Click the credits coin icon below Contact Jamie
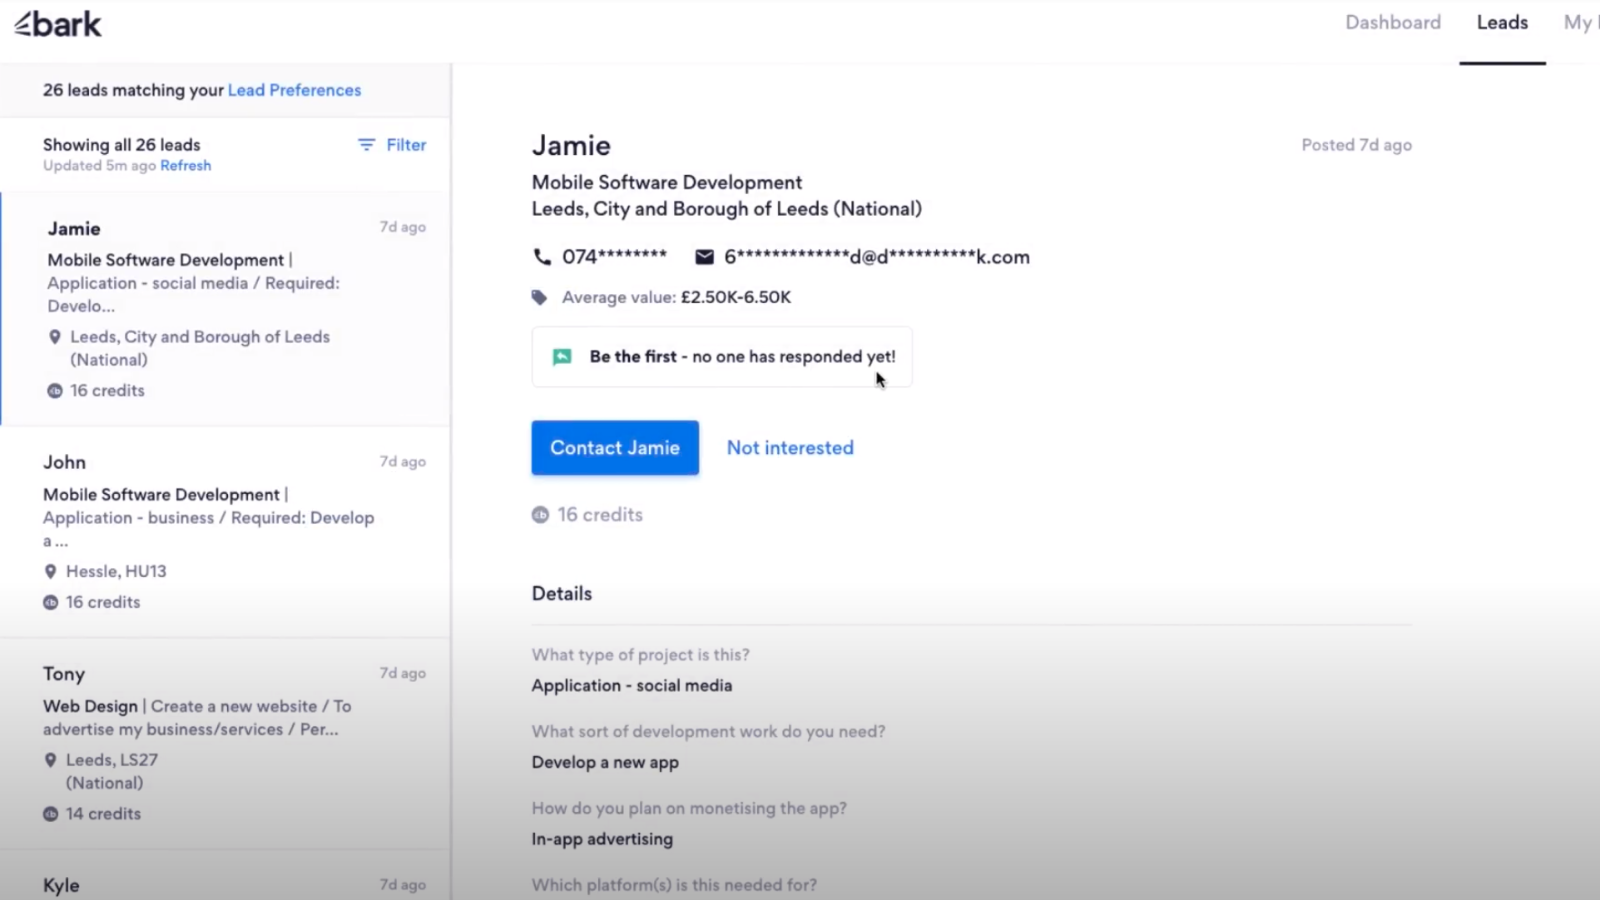1600x900 pixels. pyautogui.click(x=541, y=515)
